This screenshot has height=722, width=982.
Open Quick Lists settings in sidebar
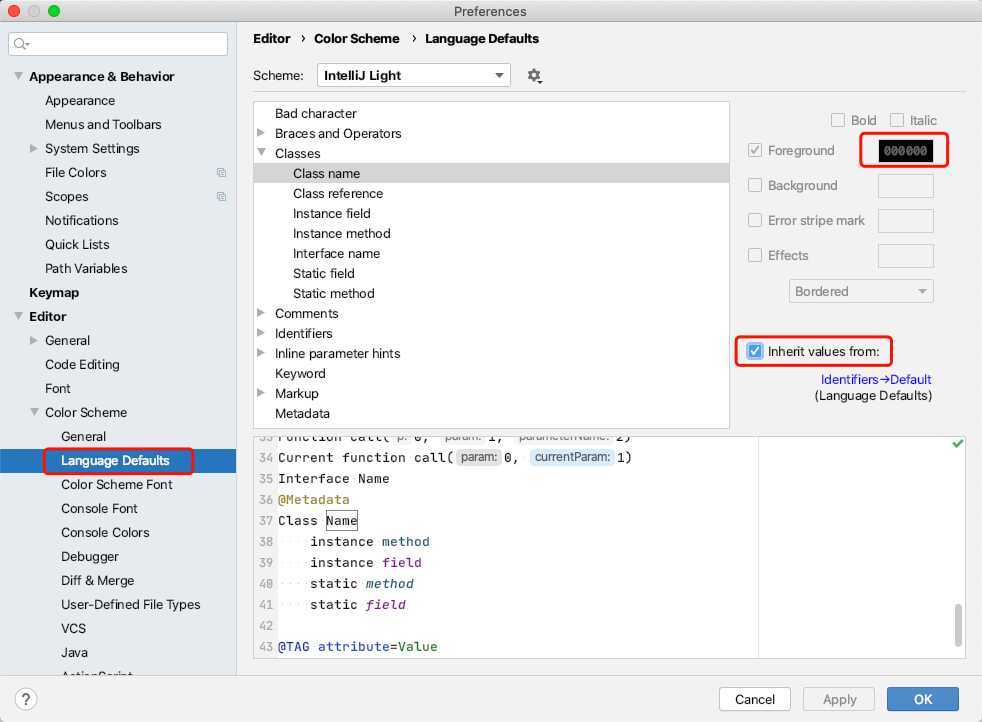[x=77, y=244]
